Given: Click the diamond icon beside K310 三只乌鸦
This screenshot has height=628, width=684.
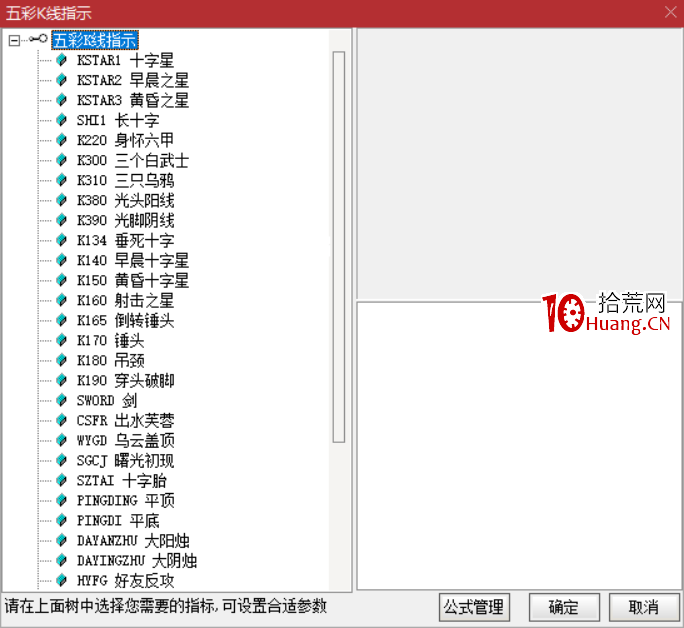Looking at the screenshot, I should coord(62,181).
